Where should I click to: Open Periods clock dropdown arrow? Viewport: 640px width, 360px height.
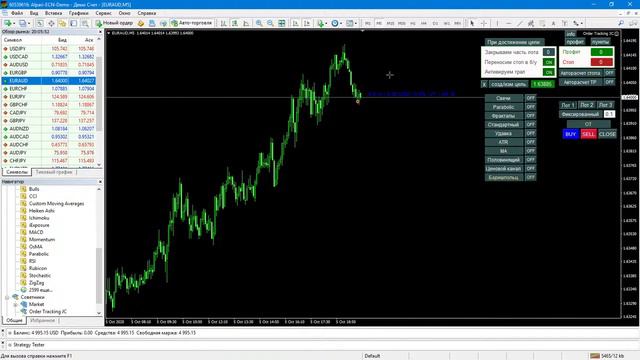(341, 23)
